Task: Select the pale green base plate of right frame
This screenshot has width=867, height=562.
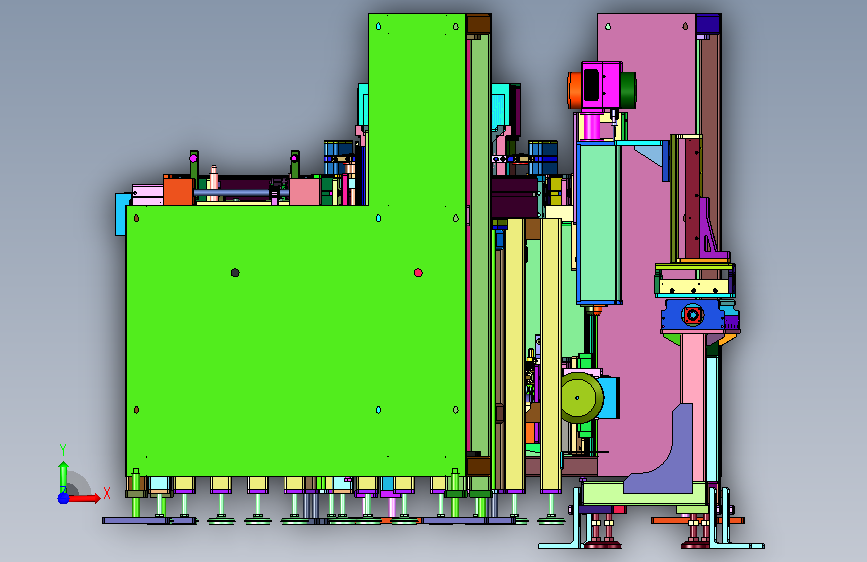Action: [x=644, y=494]
